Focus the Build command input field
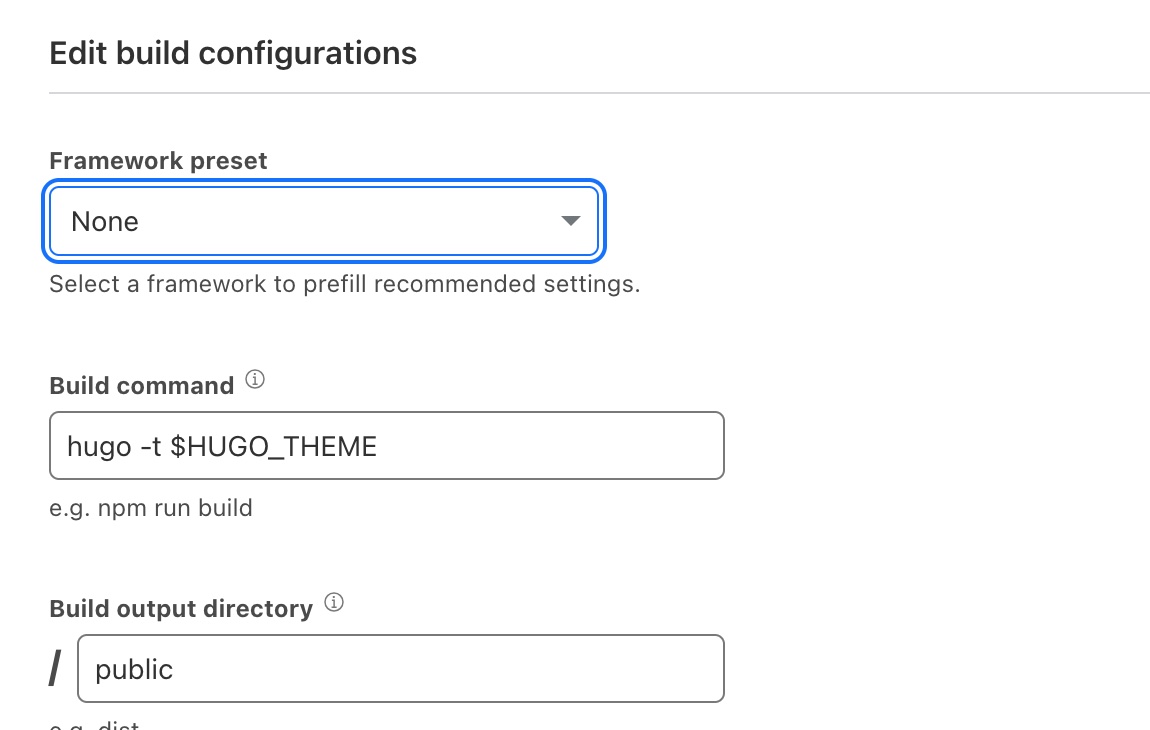This screenshot has height=730, width=1150. (x=386, y=446)
